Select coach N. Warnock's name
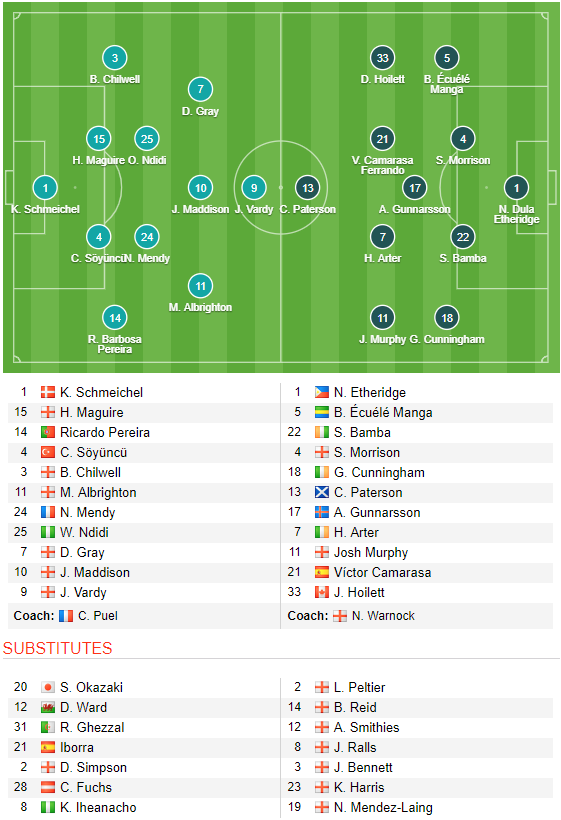 coord(383,616)
